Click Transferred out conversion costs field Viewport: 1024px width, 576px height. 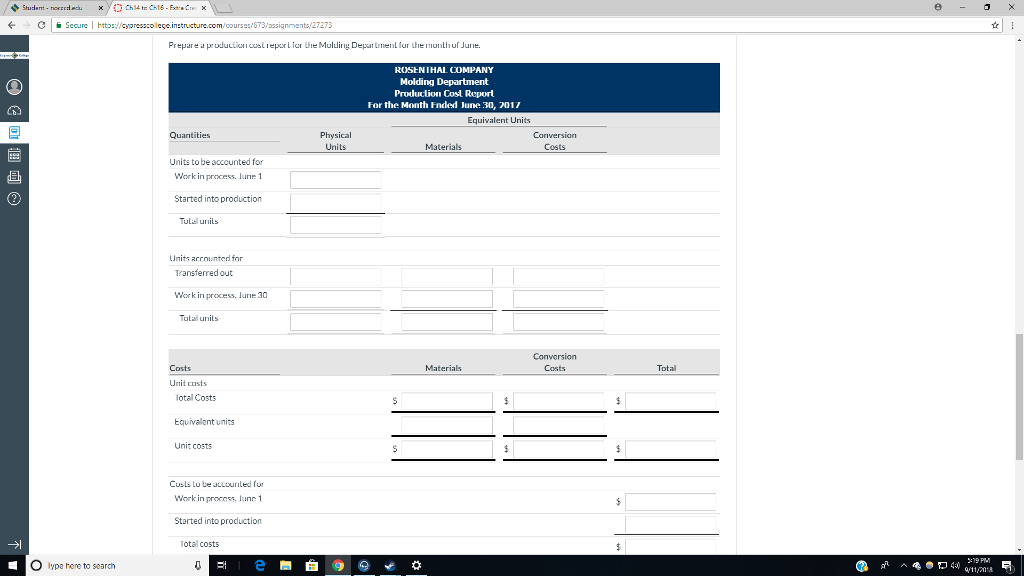[558, 276]
